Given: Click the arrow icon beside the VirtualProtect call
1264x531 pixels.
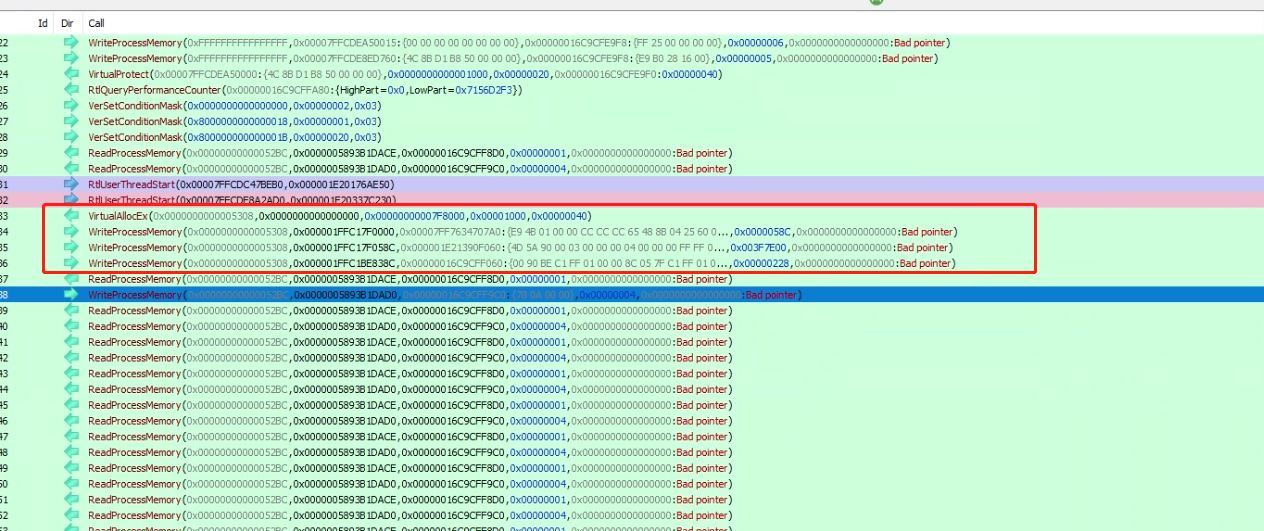Looking at the screenshot, I should (71, 74).
